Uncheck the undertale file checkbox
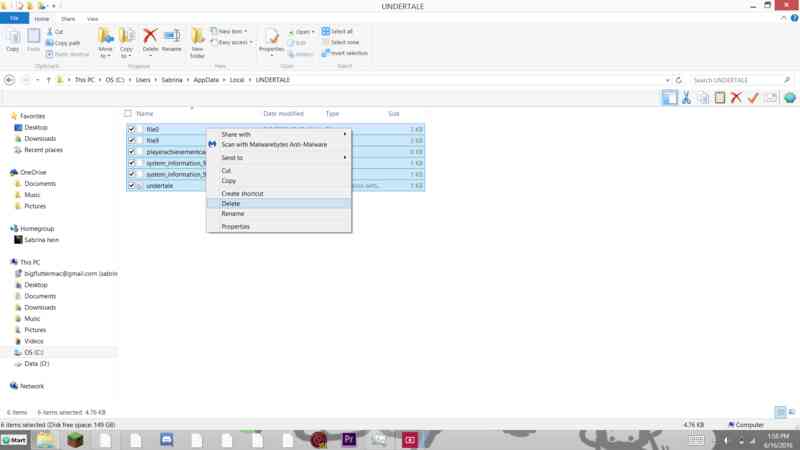Viewport: 800px width, 450px height. 132,186
